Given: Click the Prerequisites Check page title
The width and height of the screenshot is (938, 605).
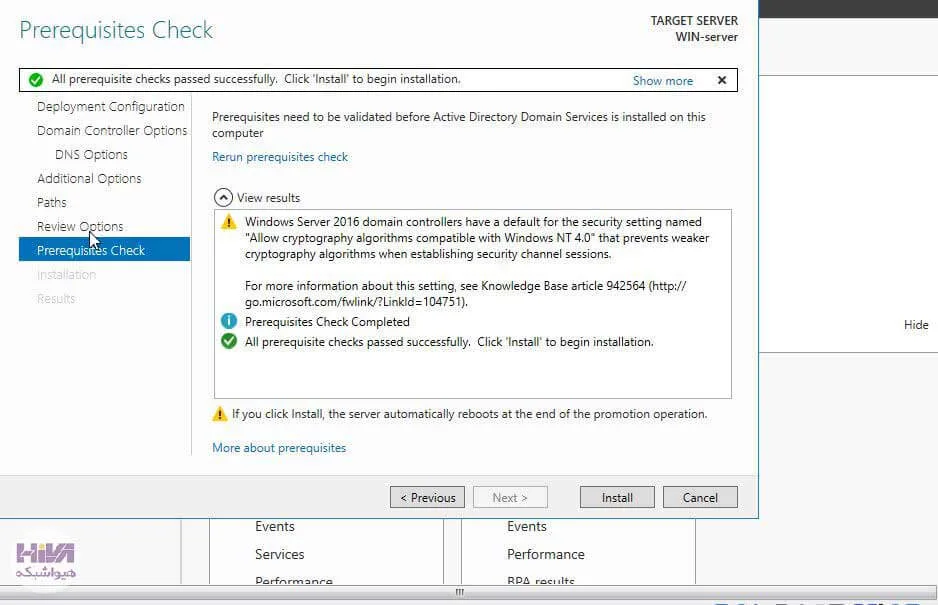Looking at the screenshot, I should click(116, 30).
